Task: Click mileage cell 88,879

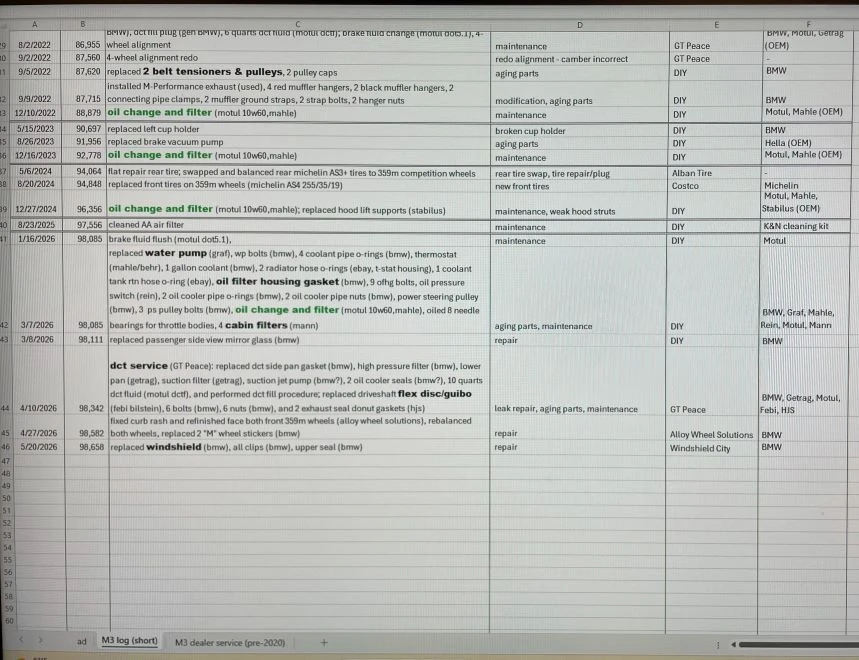Action: [x=83, y=113]
